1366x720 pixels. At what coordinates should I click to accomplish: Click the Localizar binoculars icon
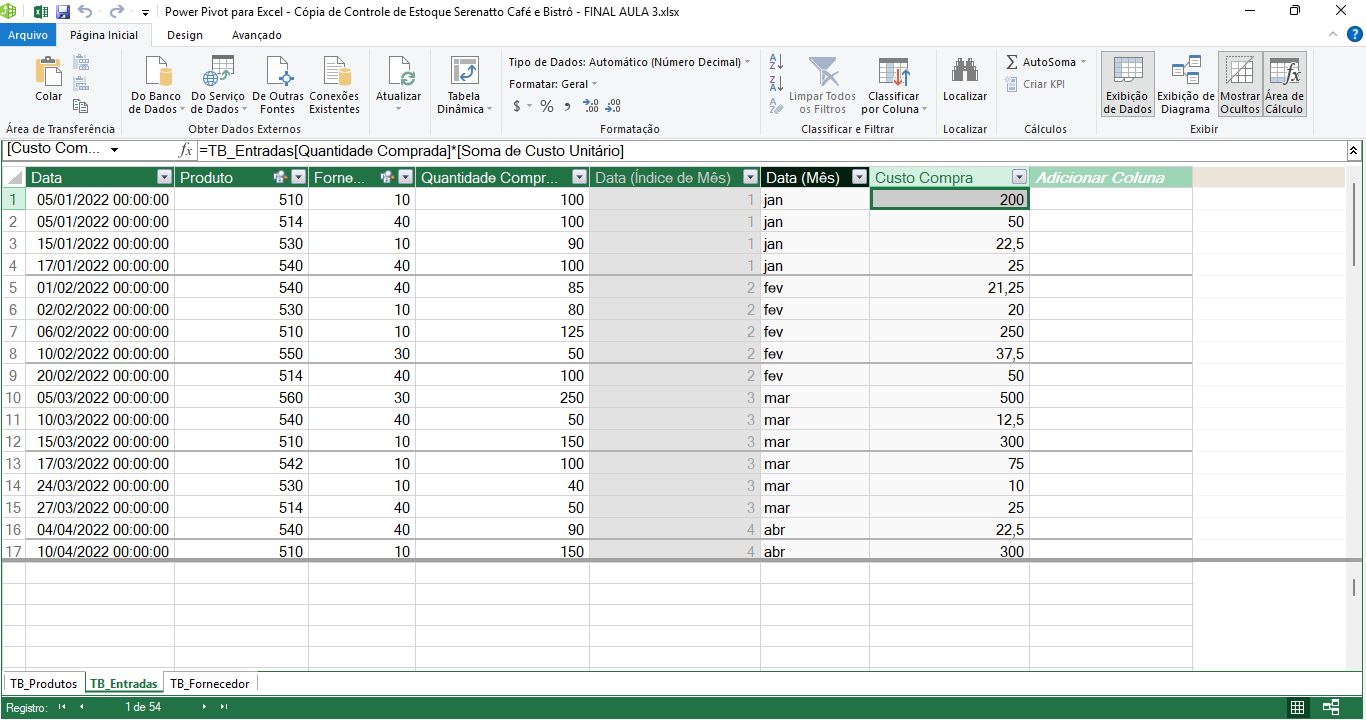965,72
